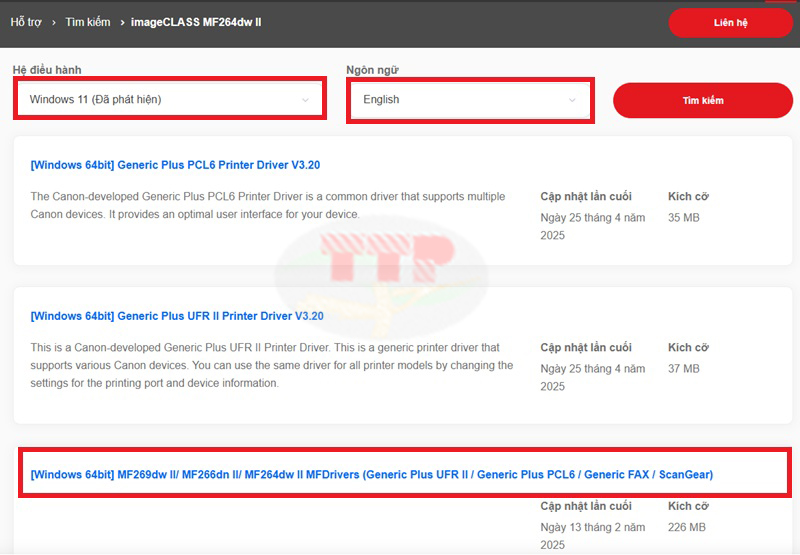Click the 226 MB size of the MFDrivers package
This screenshot has height=555, width=800.
click(687, 527)
